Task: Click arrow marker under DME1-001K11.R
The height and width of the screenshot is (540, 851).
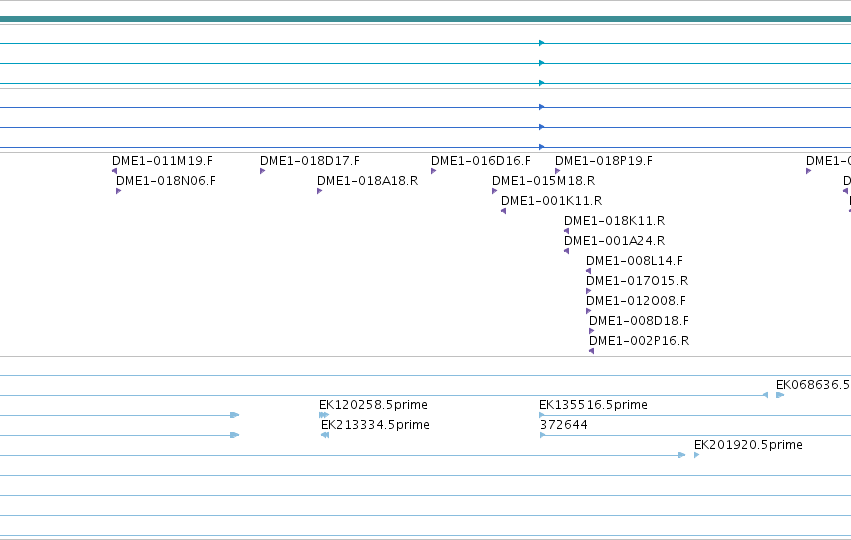Action: [x=504, y=211]
